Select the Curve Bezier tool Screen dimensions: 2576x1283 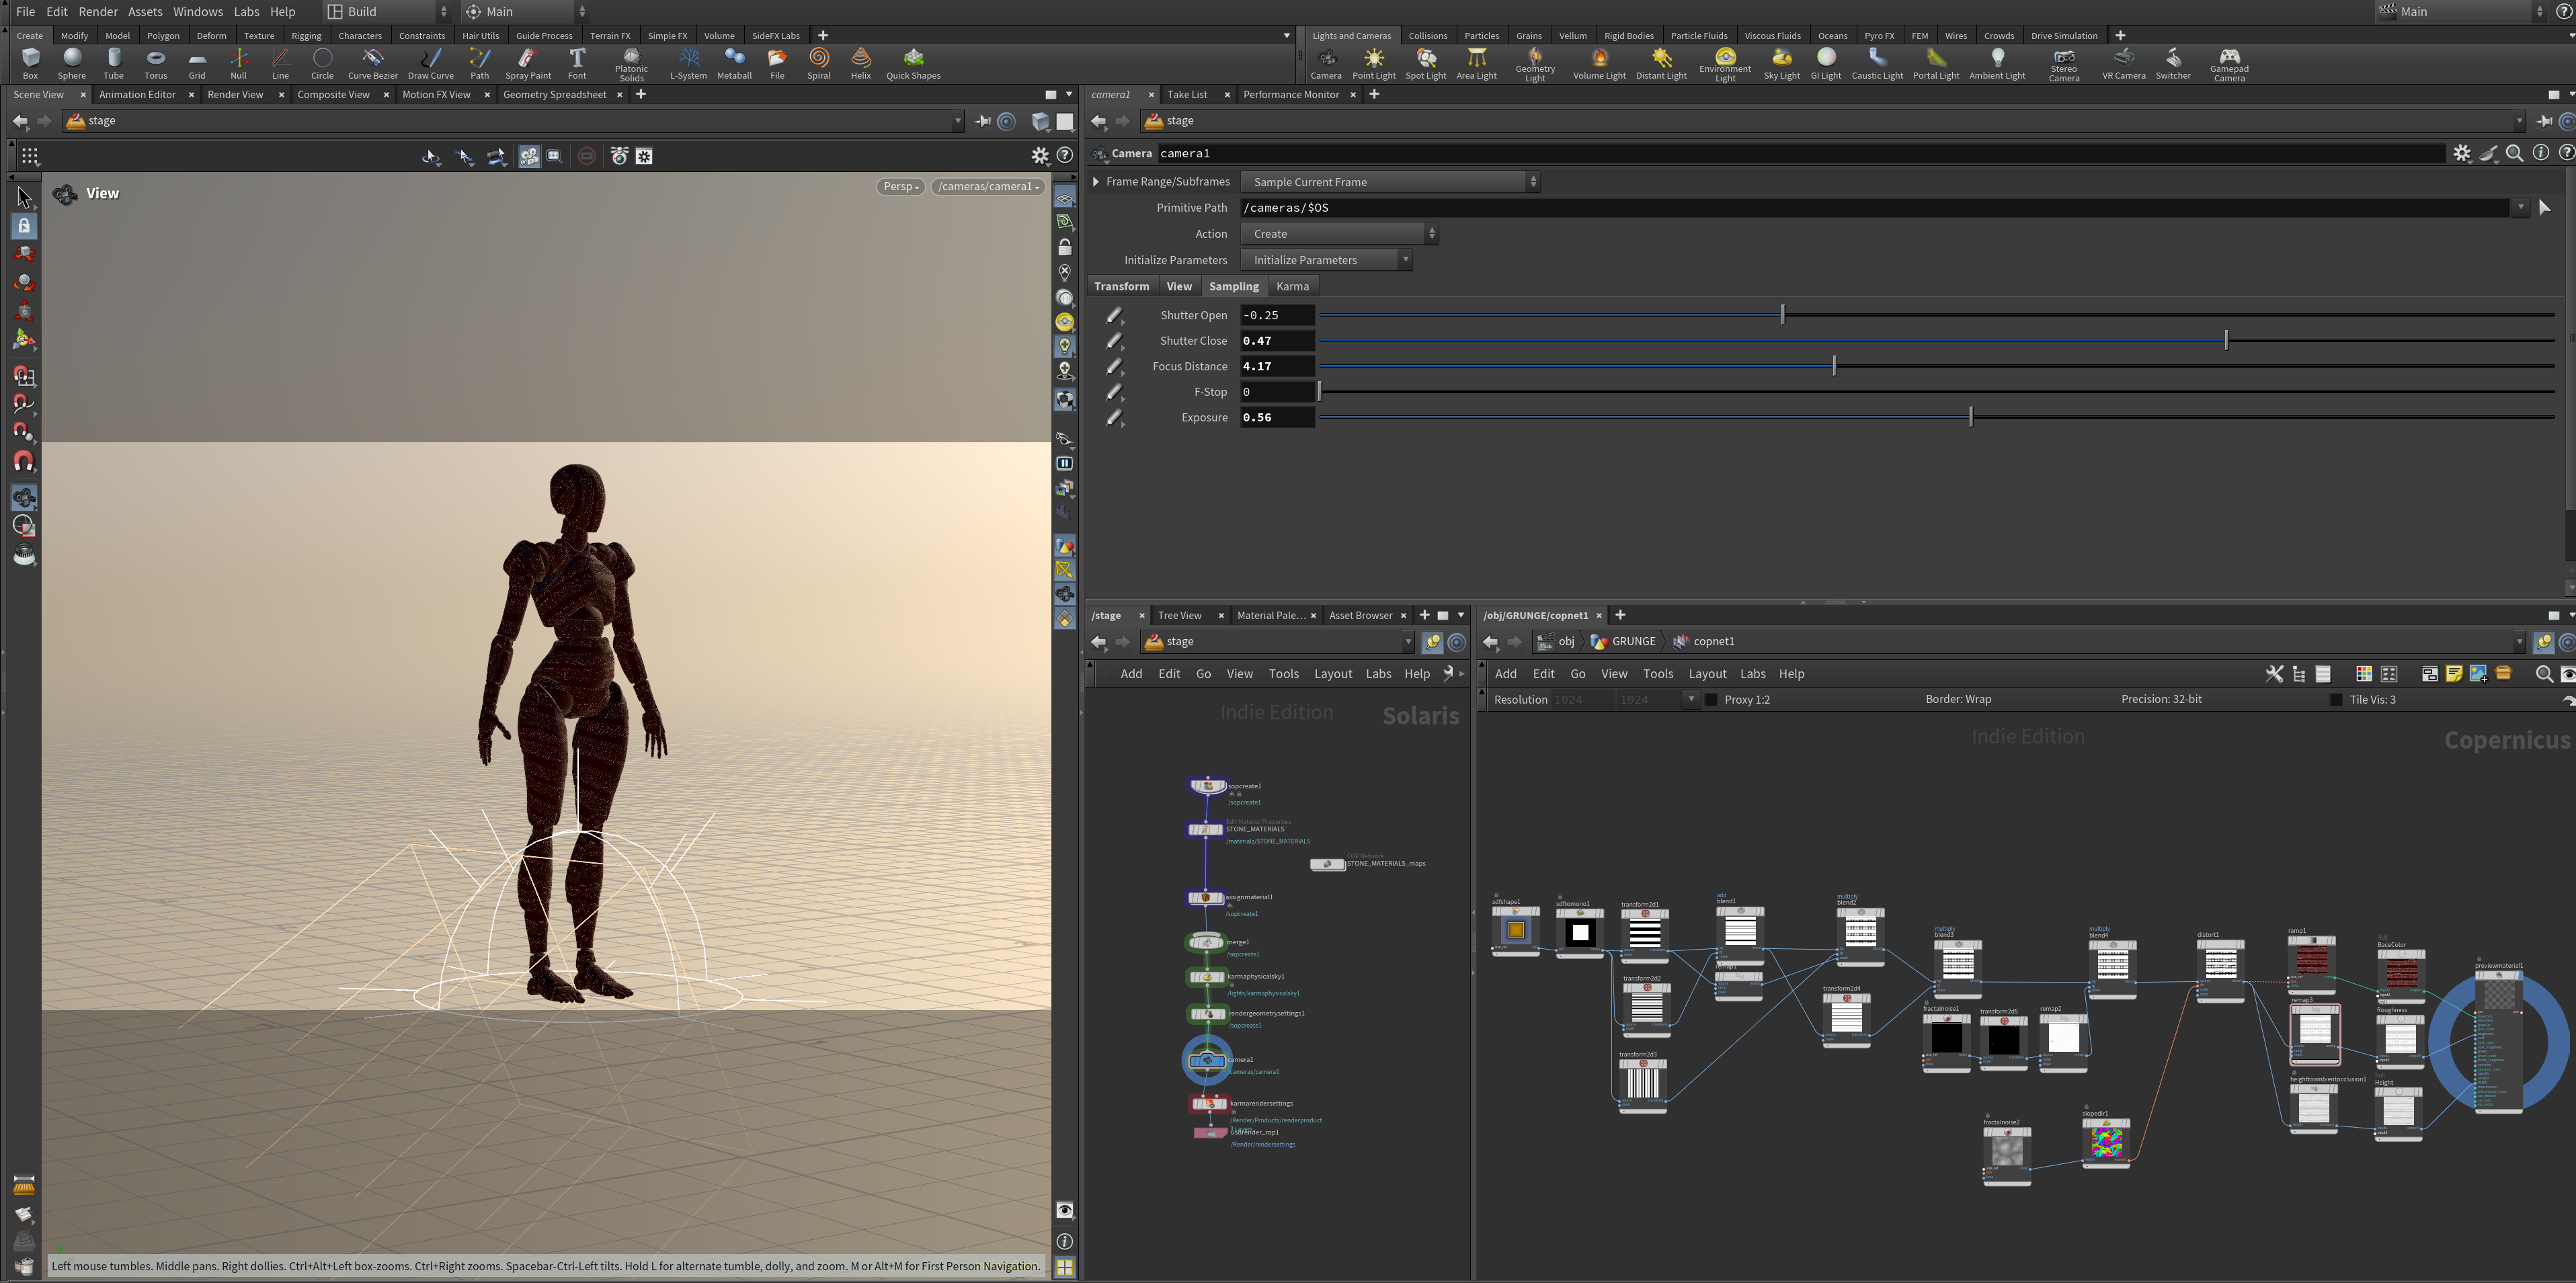click(x=373, y=63)
